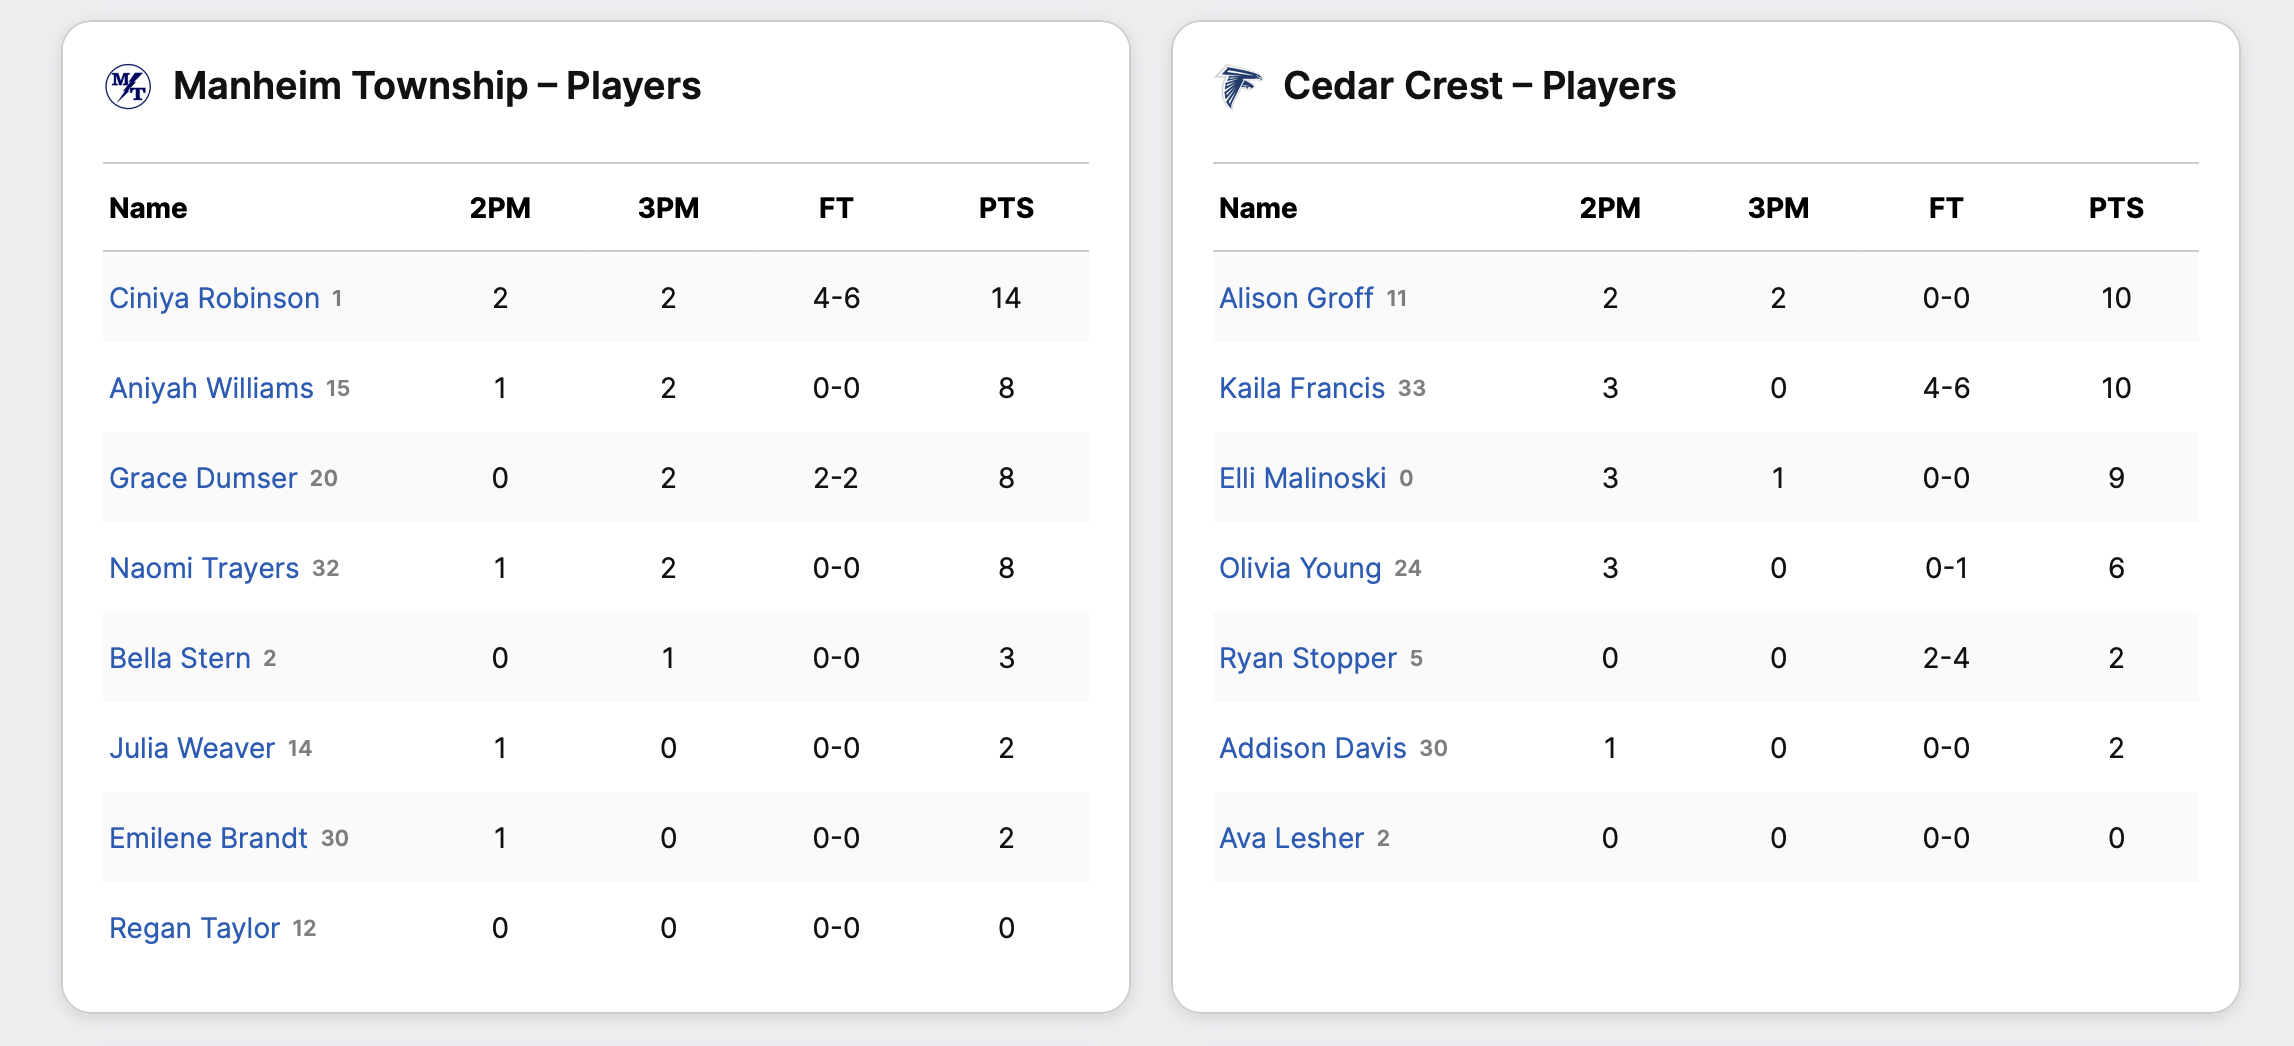Click Bella Stern's name
This screenshot has width=2294, height=1046.
[x=180, y=658]
